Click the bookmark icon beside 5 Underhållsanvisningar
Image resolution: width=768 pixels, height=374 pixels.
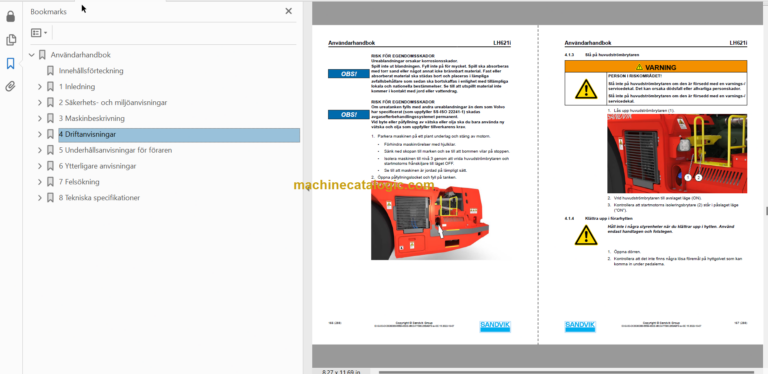click(x=50, y=150)
